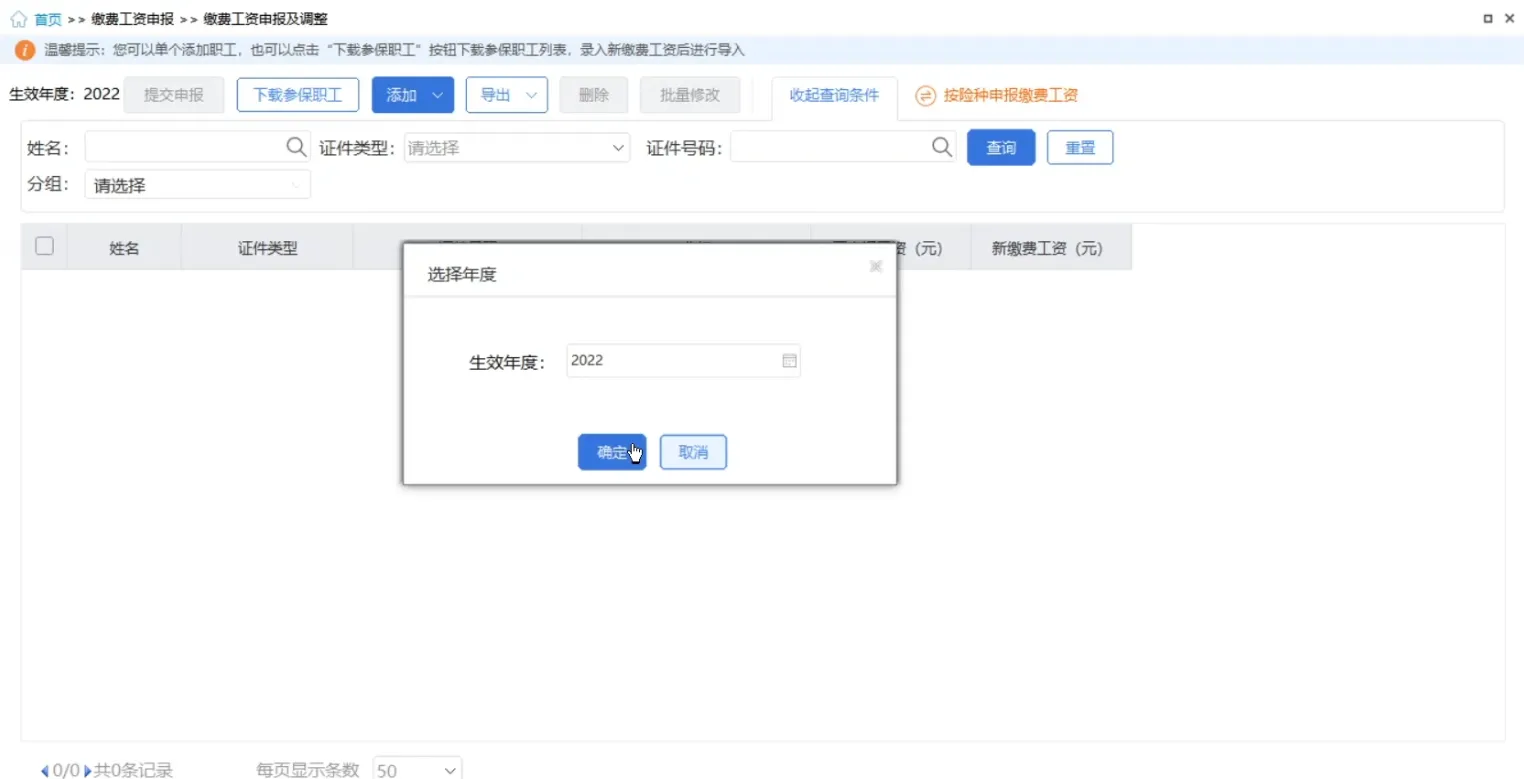
Task: Click the 生效年度: 2022 label
Action: click(x=64, y=94)
